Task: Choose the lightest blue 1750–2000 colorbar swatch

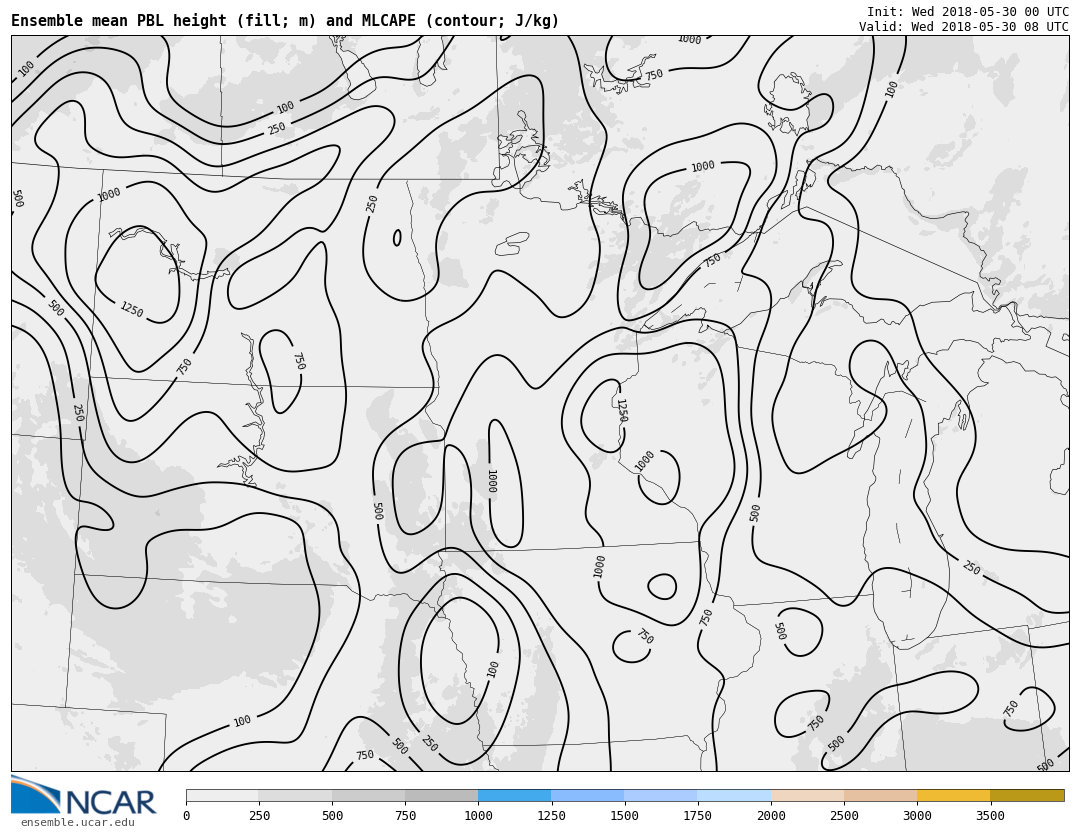Action: tap(734, 795)
